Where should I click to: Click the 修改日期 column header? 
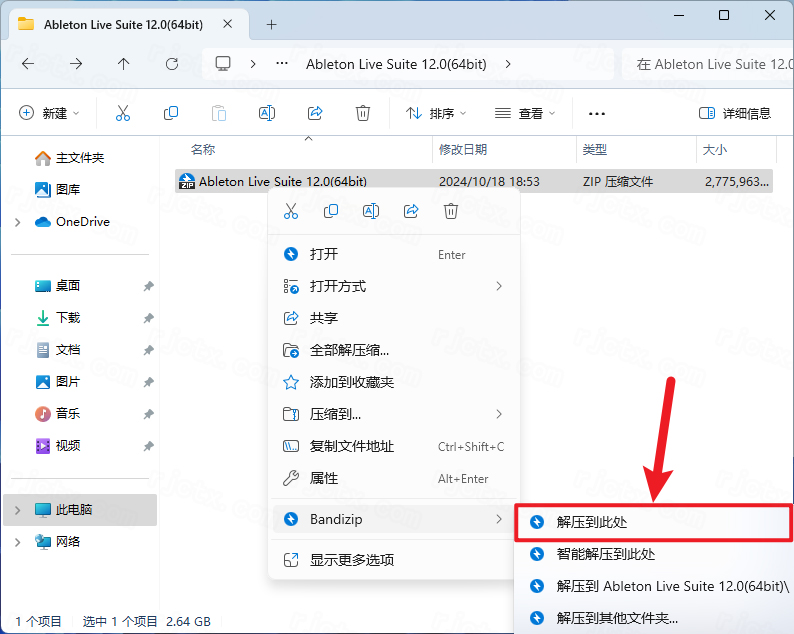(463, 149)
